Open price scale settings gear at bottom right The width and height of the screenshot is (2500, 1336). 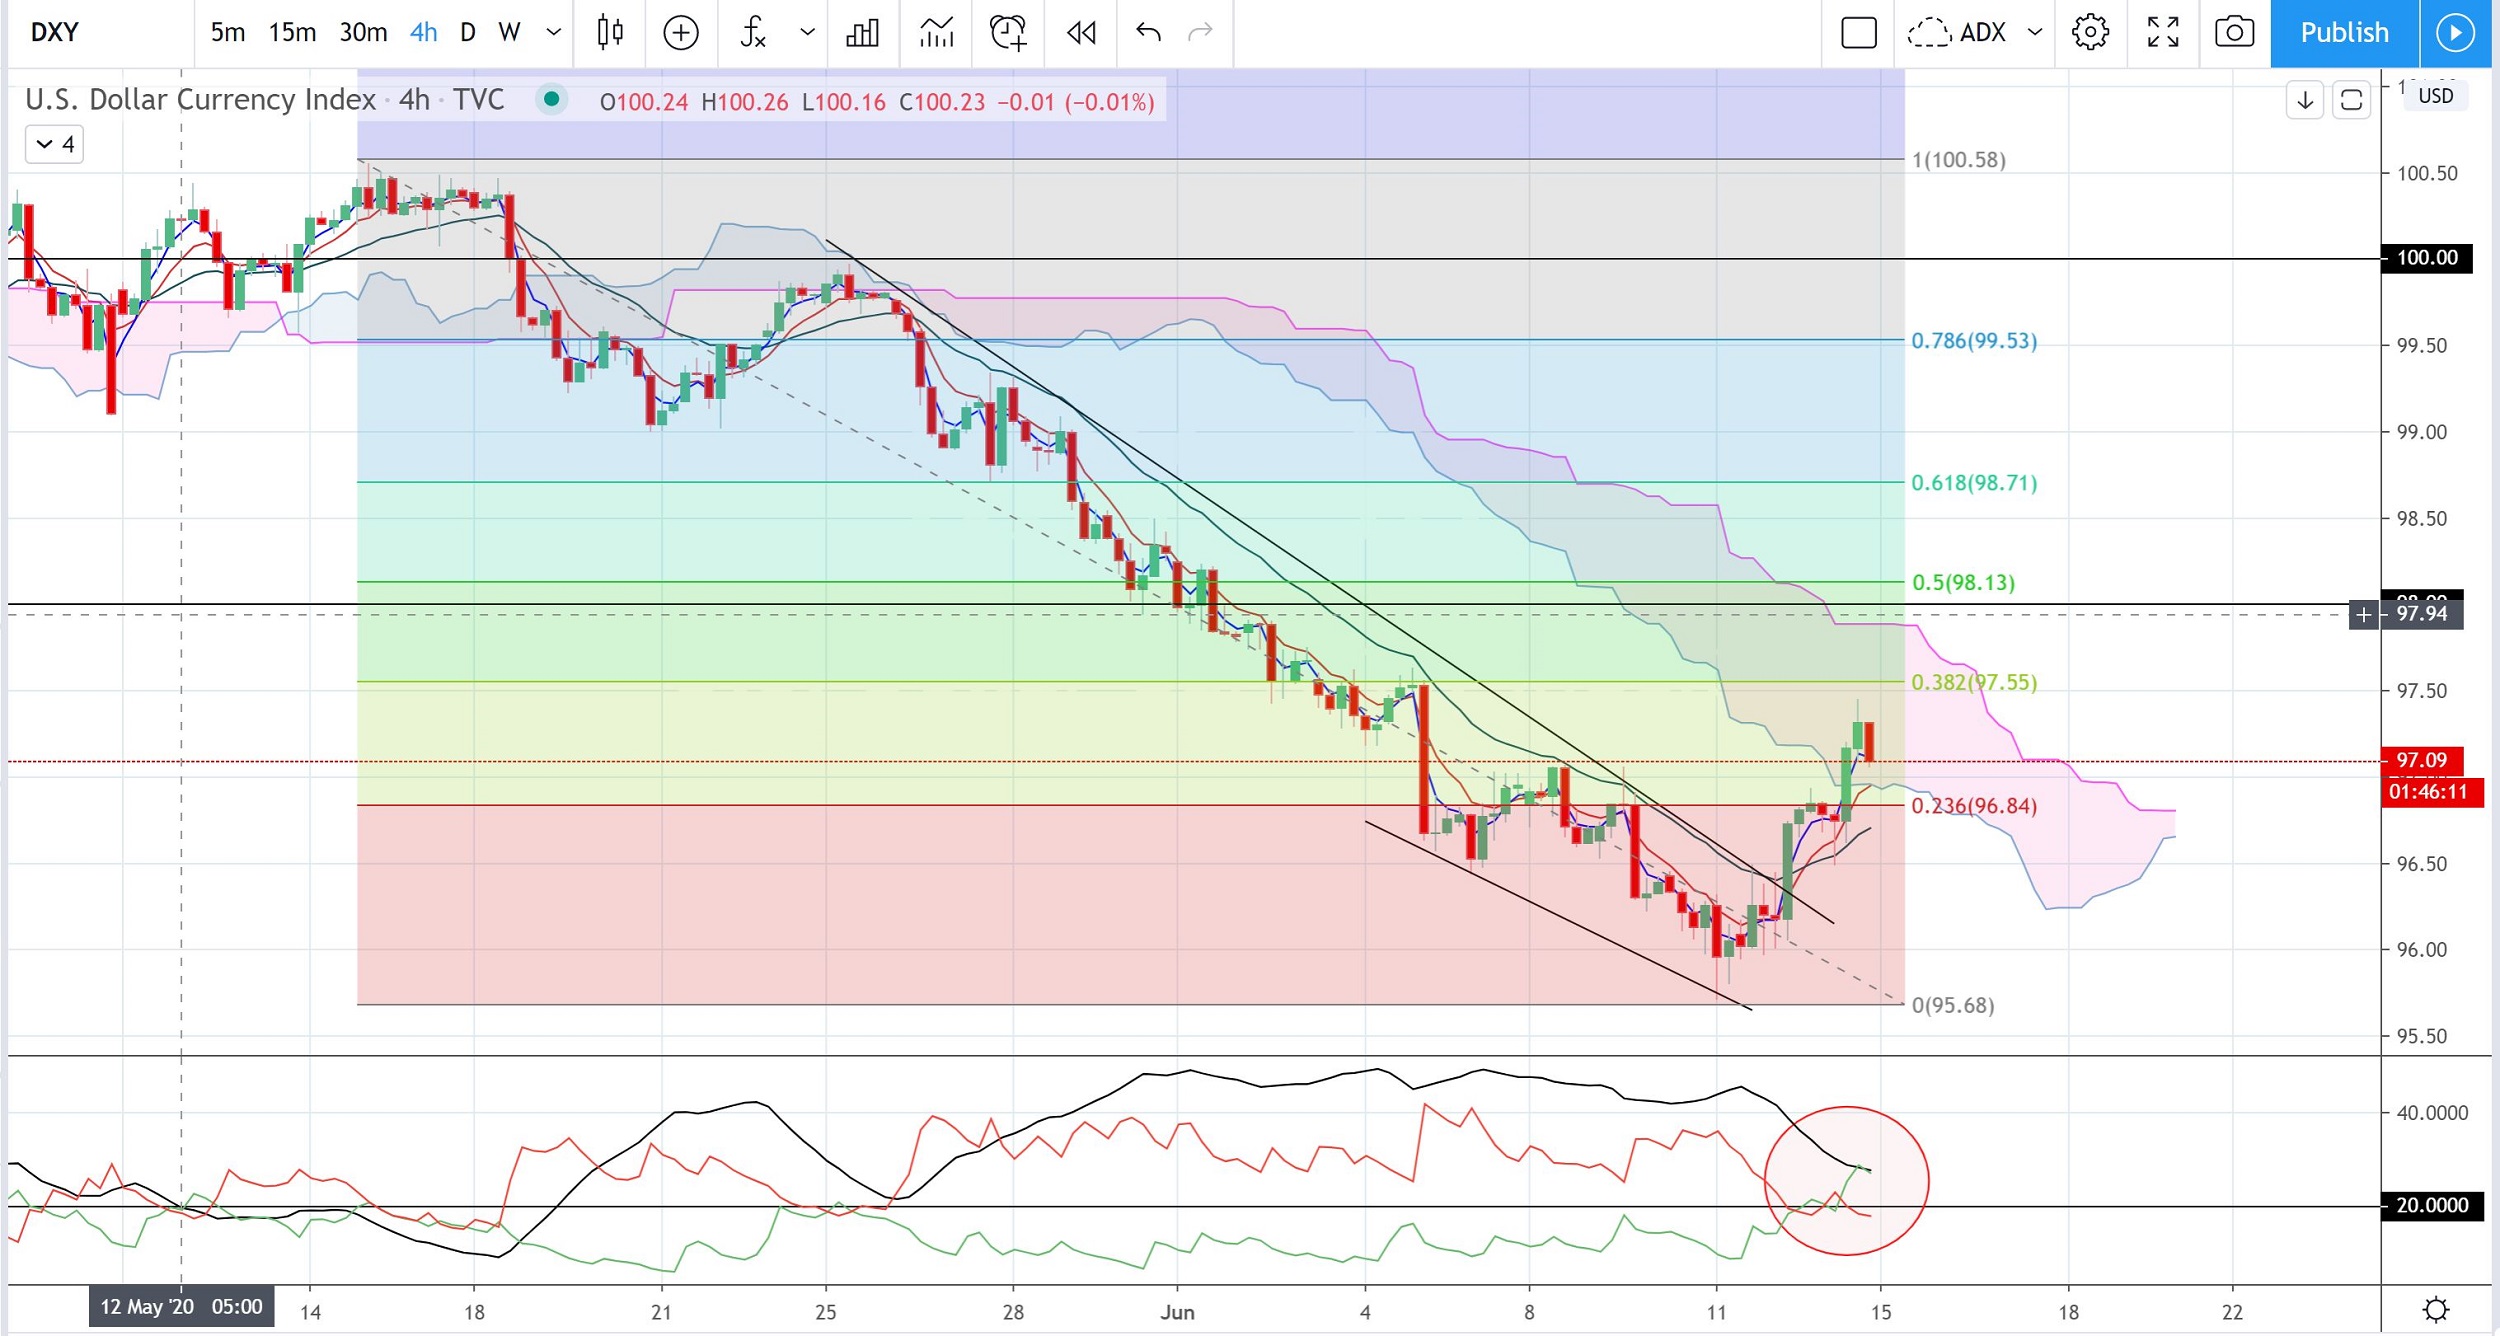2436,1309
